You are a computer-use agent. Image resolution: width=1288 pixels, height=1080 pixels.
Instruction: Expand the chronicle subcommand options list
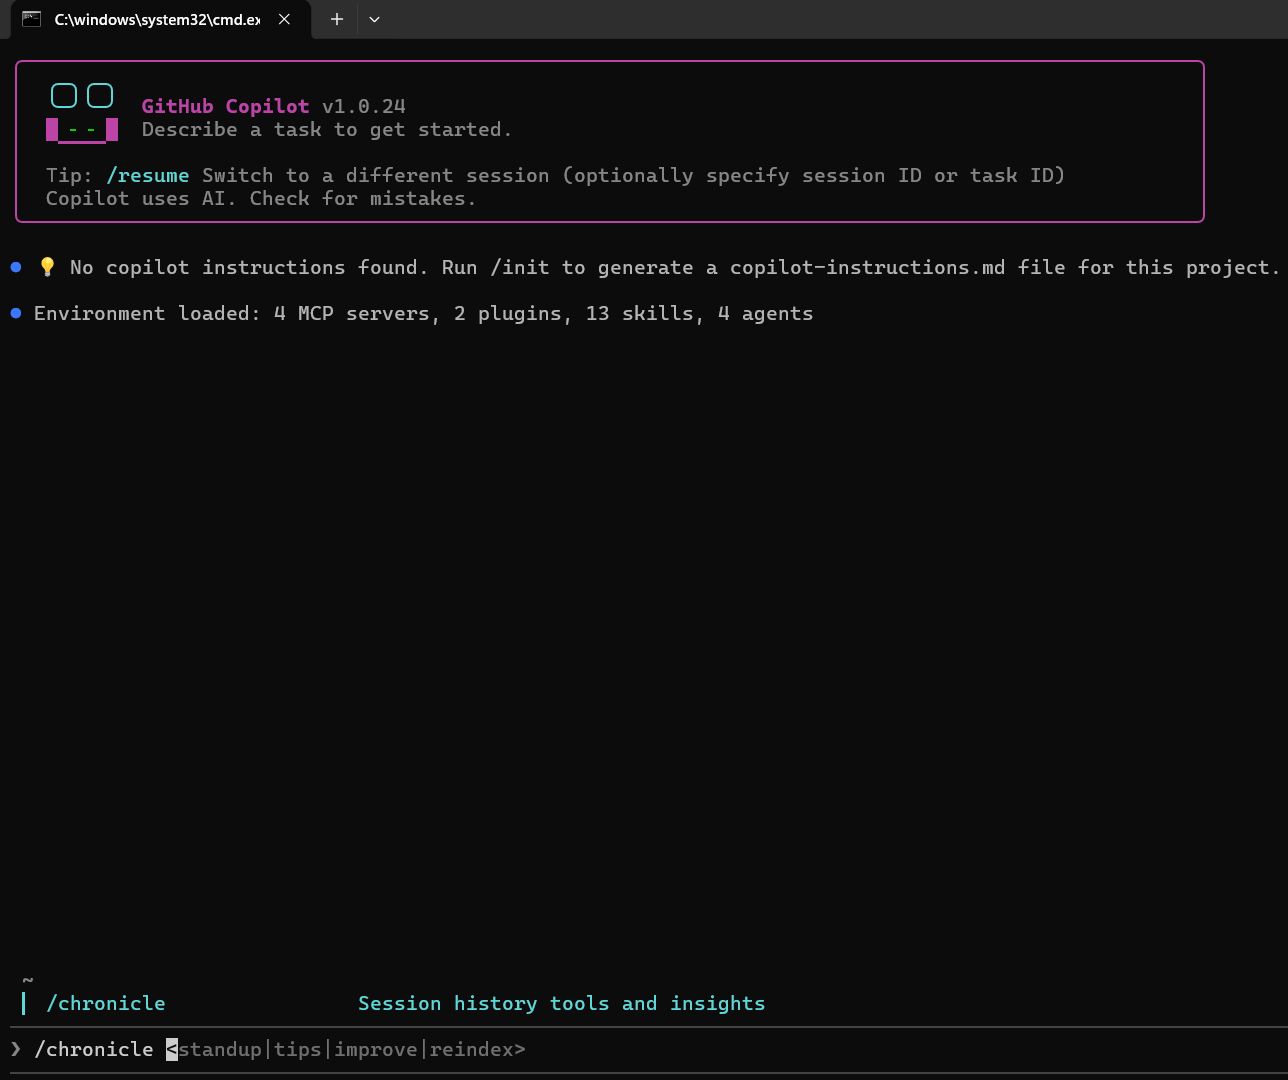click(x=346, y=1049)
